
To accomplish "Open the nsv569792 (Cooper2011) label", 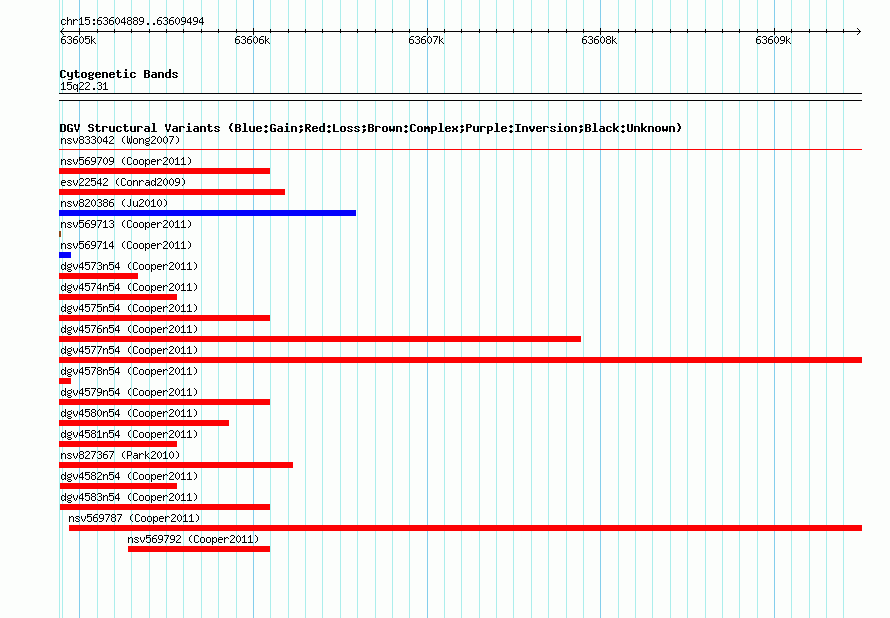I will (193, 539).
